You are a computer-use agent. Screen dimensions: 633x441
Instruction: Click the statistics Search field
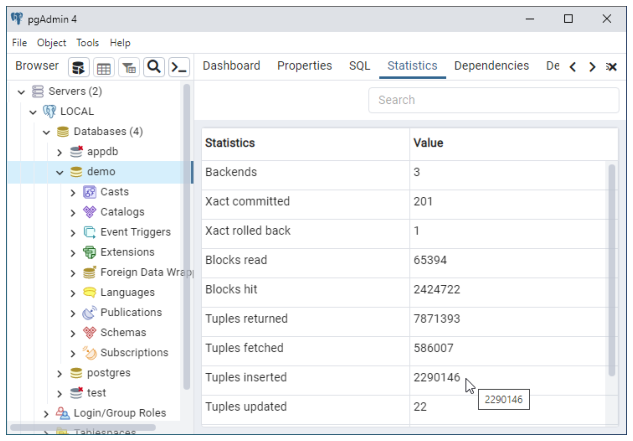point(493,100)
